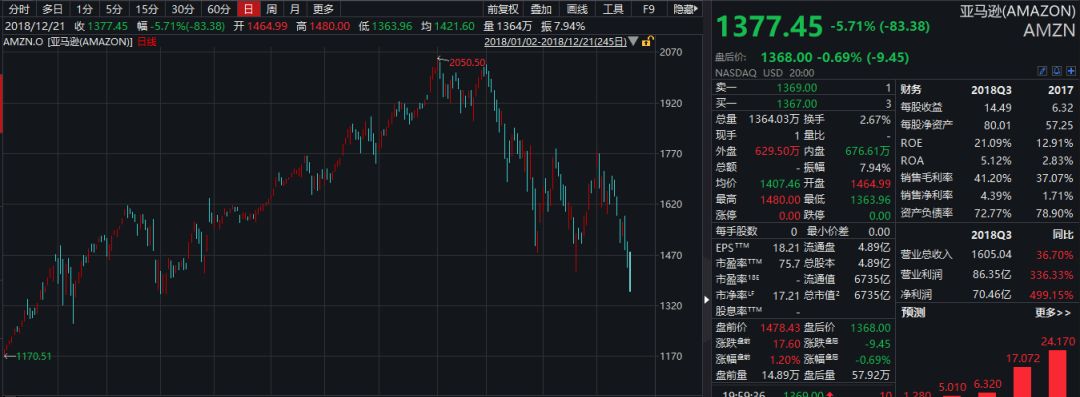Screen dimensions: 1080x397
Task: Click the F9 button
Action: click(648, 9)
